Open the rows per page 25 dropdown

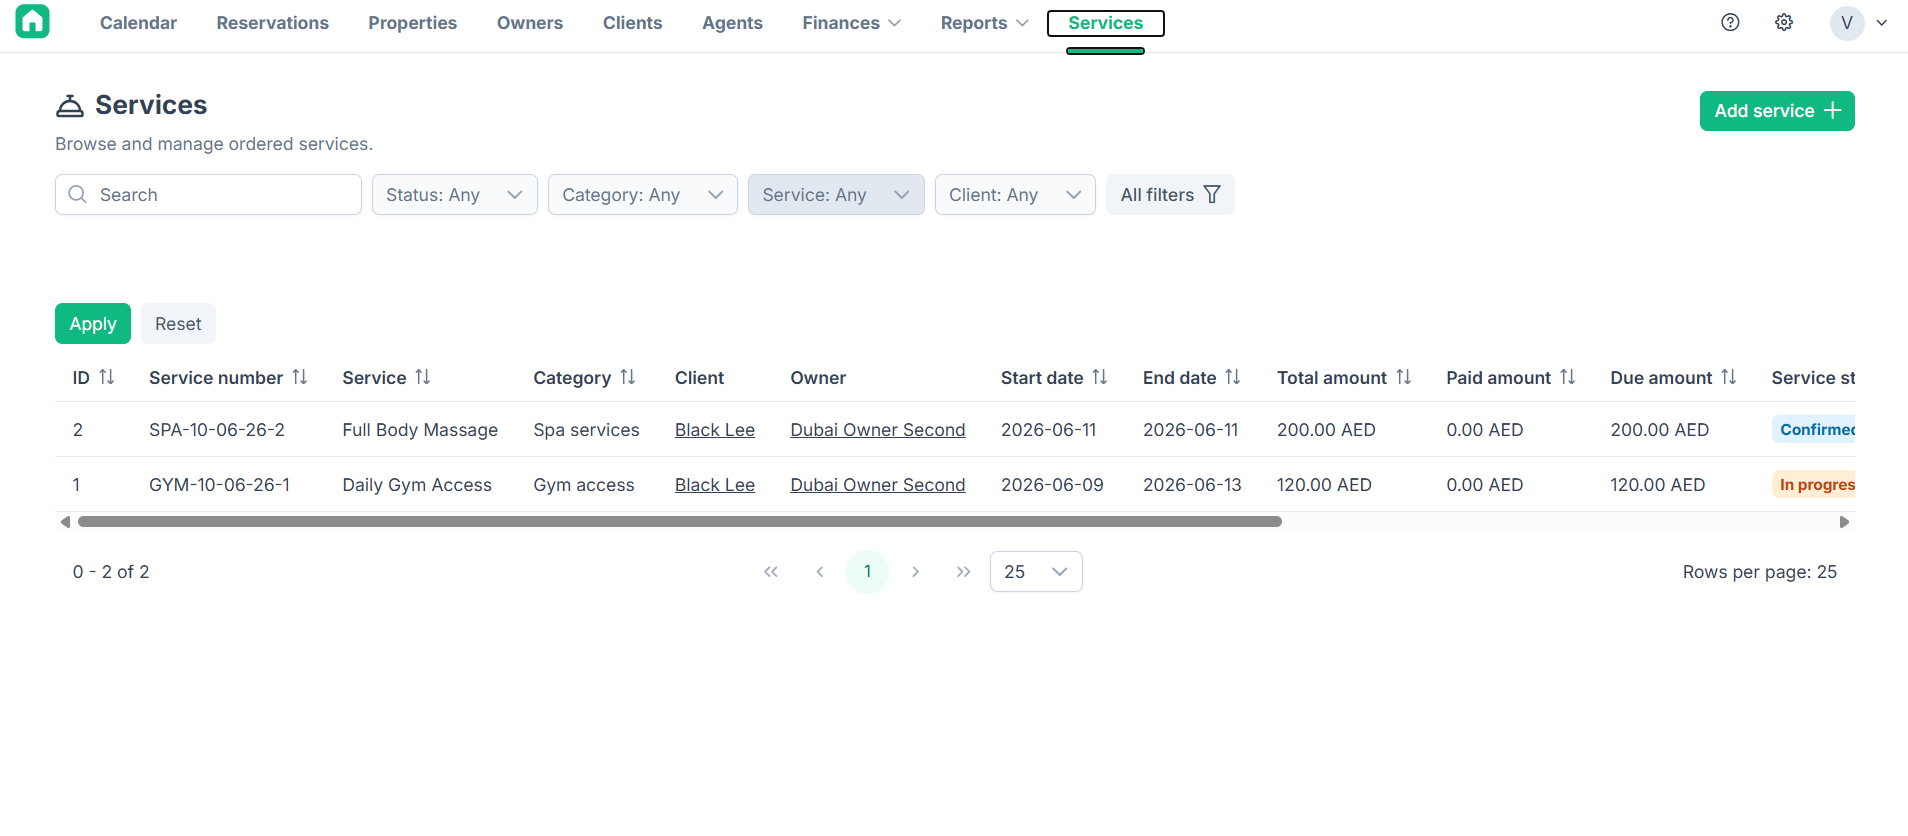[1036, 572]
